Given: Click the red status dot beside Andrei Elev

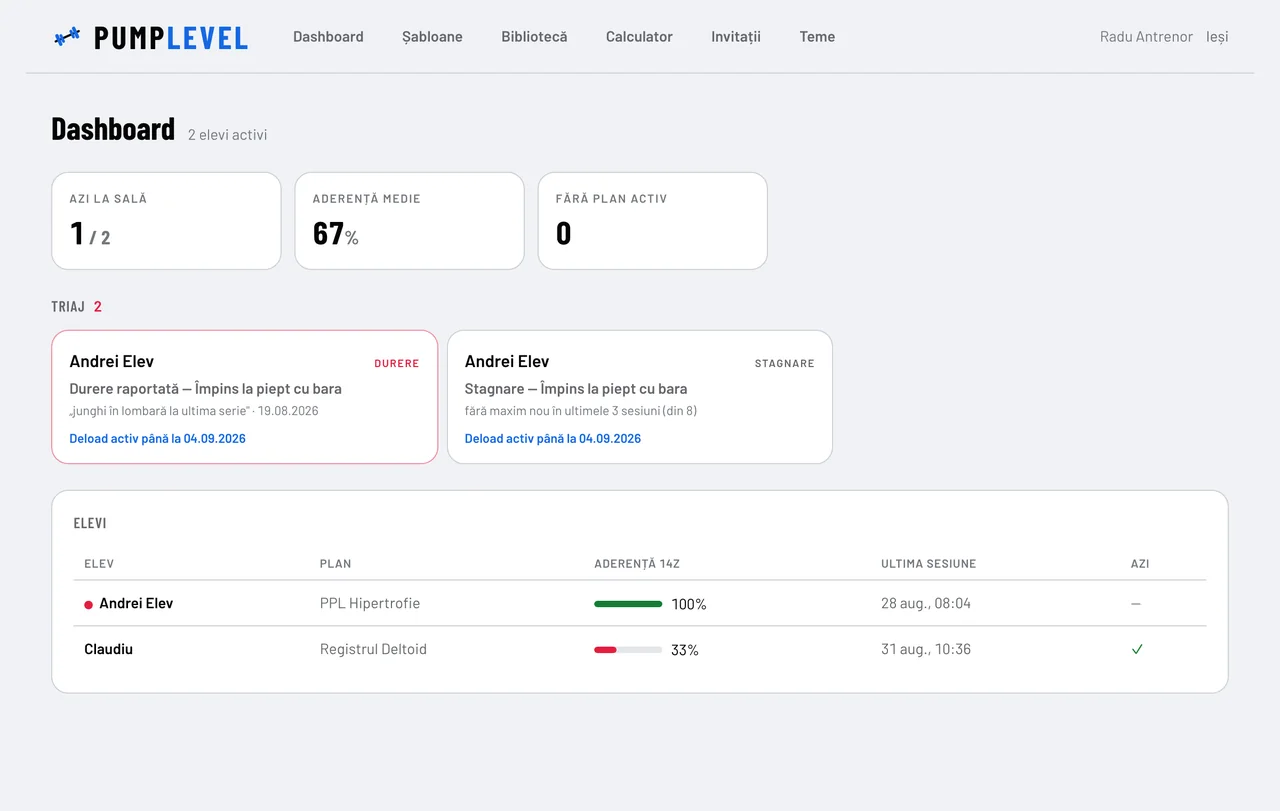Looking at the screenshot, I should [88, 605].
